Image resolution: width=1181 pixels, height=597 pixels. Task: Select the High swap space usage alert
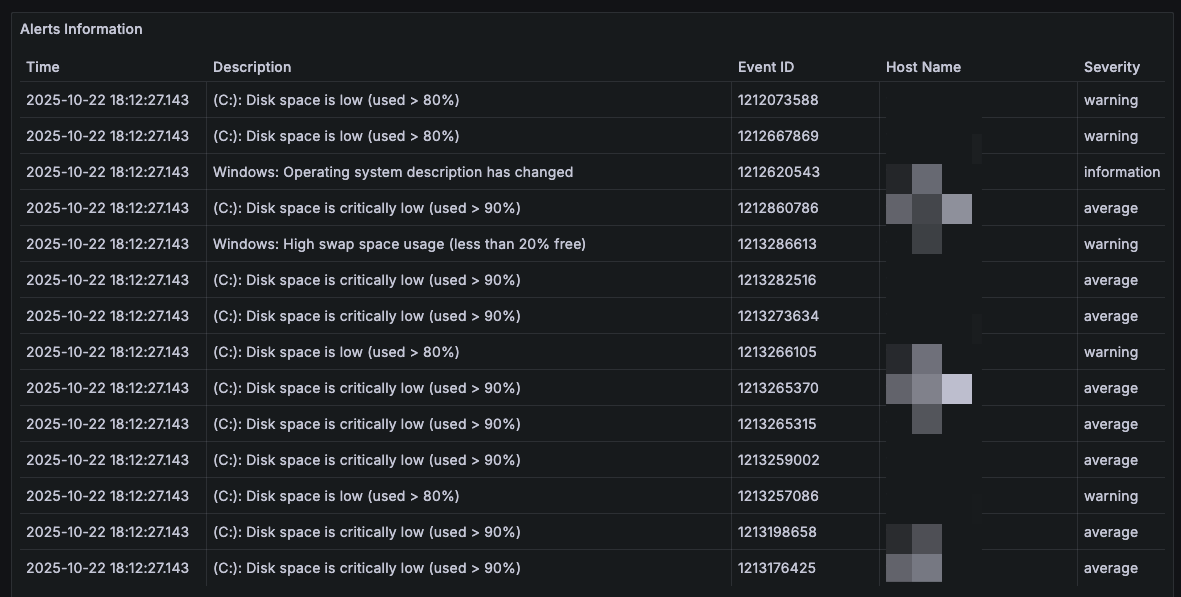point(399,244)
